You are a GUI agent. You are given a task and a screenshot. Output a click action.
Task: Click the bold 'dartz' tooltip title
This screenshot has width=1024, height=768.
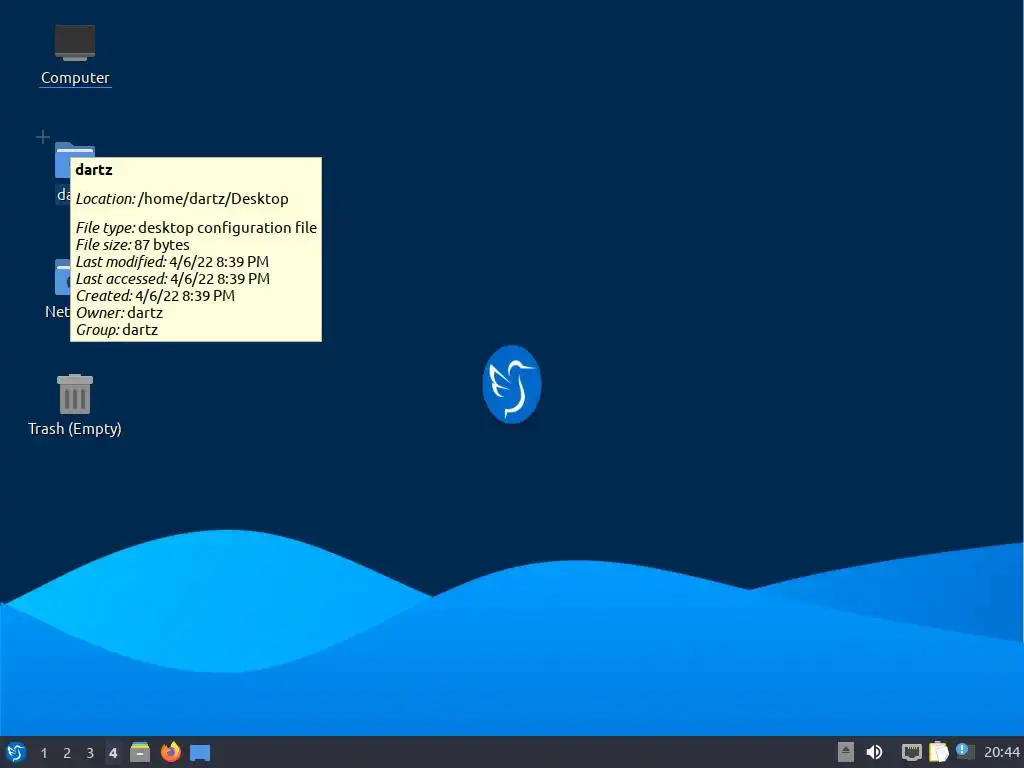(x=94, y=170)
